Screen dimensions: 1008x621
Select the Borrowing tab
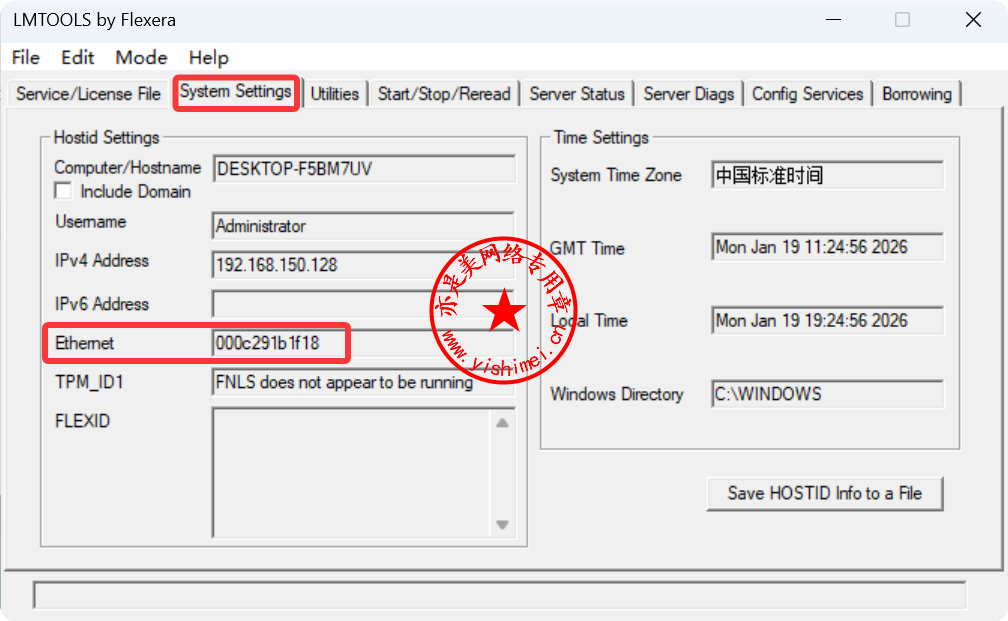coord(916,94)
